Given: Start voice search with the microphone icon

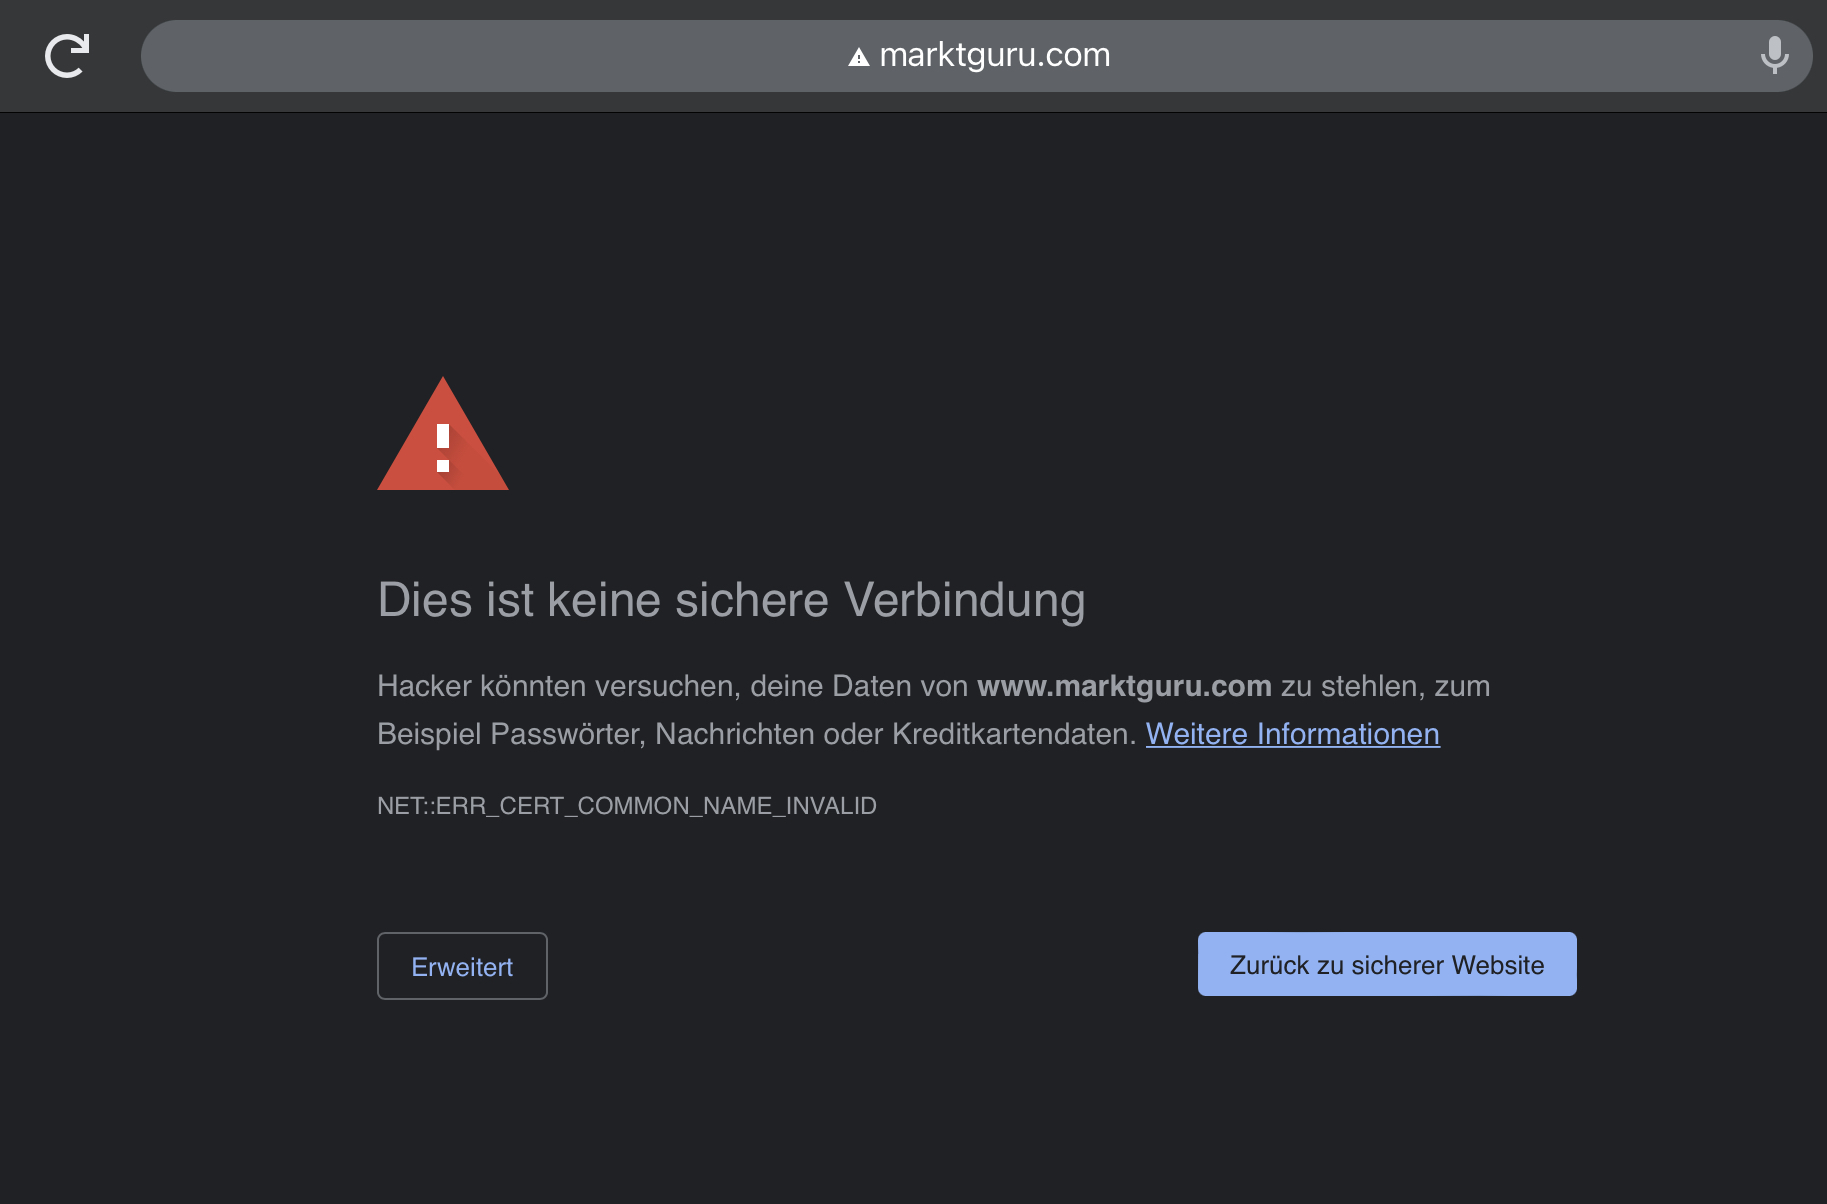Looking at the screenshot, I should 1774,56.
